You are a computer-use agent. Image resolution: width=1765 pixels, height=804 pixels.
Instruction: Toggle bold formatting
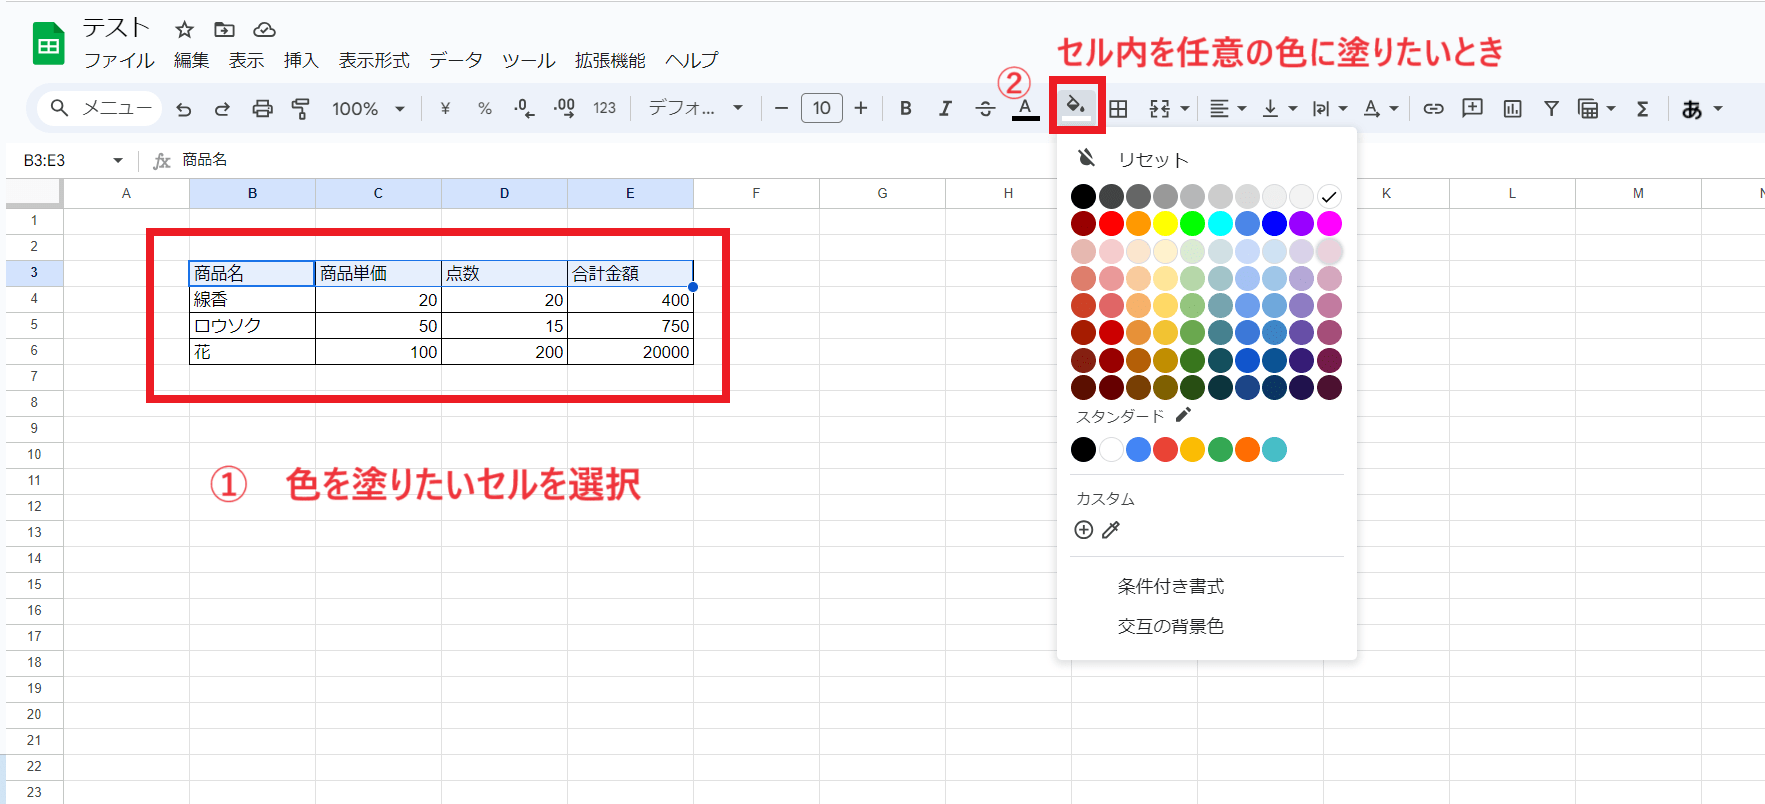pyautogui.click(x=905, y=109)
